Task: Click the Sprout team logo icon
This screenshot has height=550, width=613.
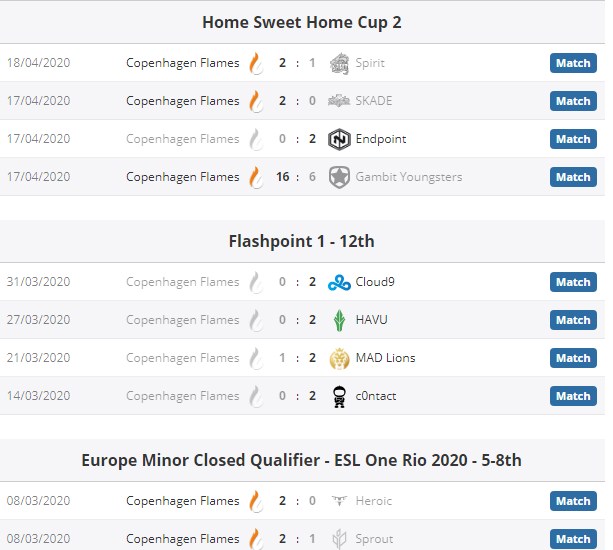Action: (x=340, y=539)
